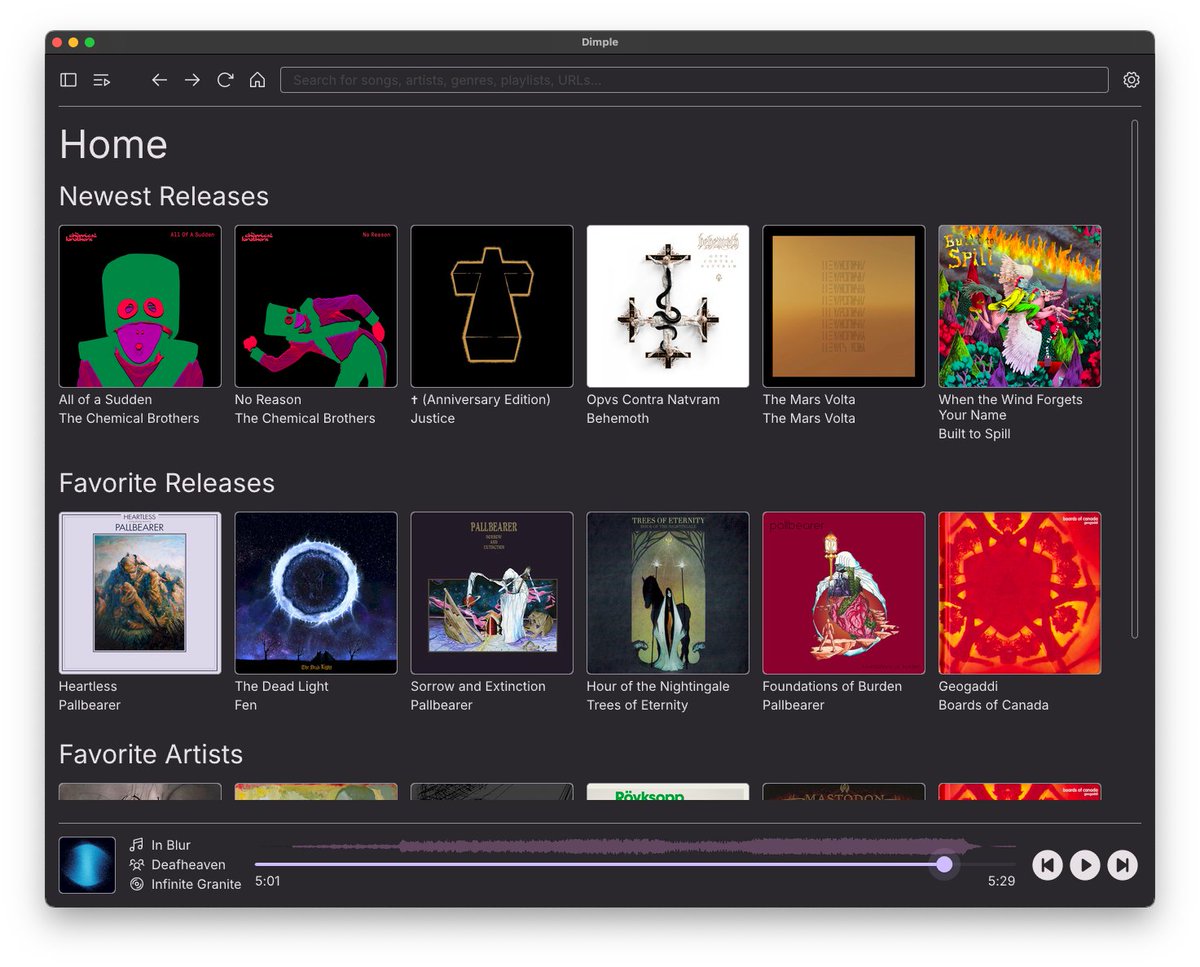Open Foundations of Burden album cover
This screenshot has width=1200, height=967.
(844, 593)
